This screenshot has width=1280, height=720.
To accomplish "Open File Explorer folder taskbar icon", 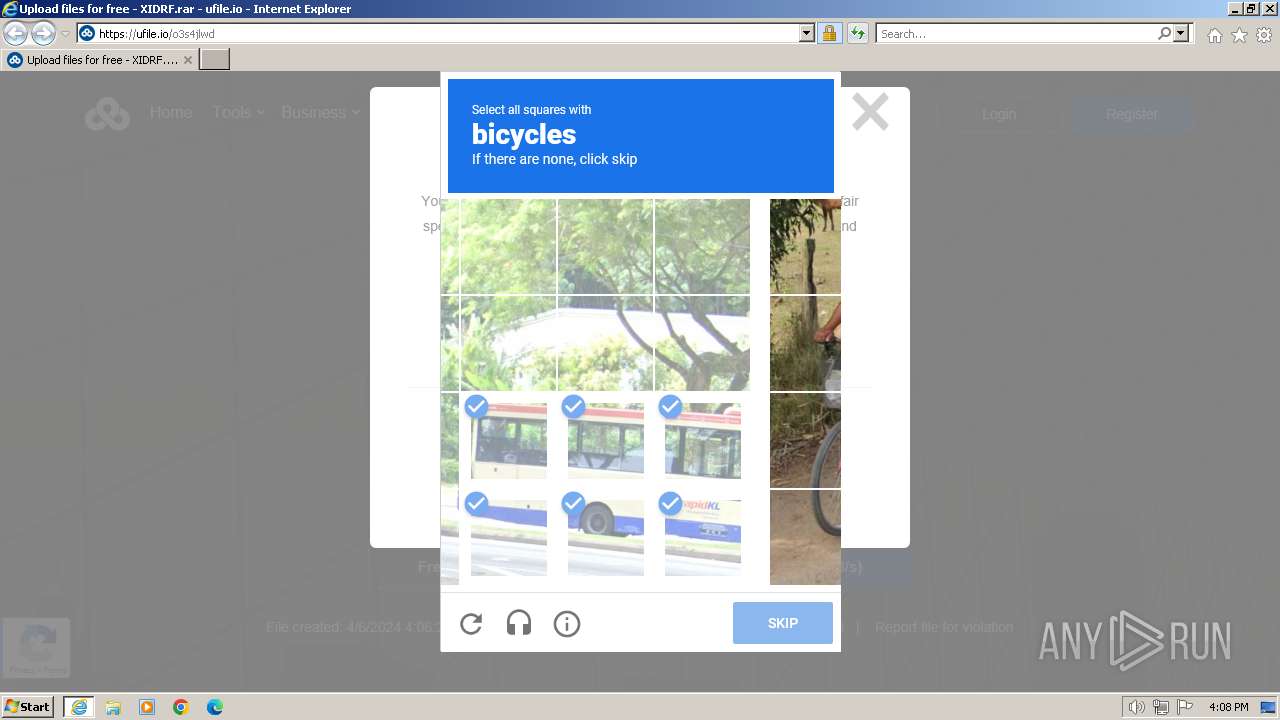I will [113, 707].
